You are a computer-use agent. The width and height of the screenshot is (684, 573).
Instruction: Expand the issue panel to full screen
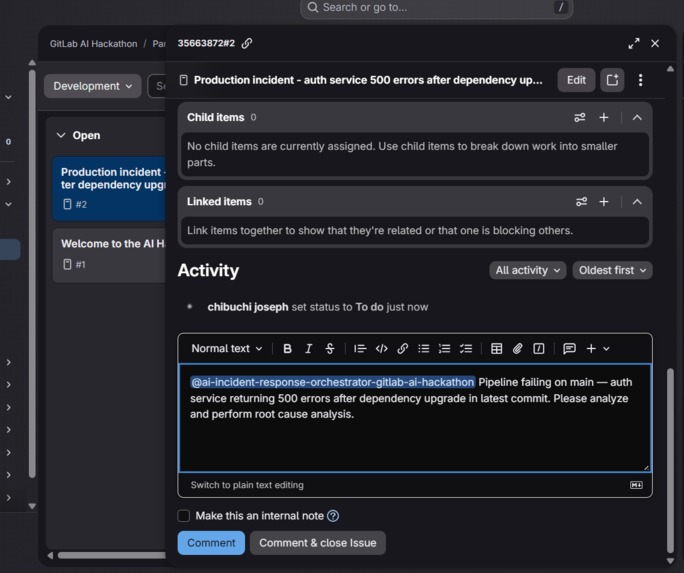pos(634,44)
